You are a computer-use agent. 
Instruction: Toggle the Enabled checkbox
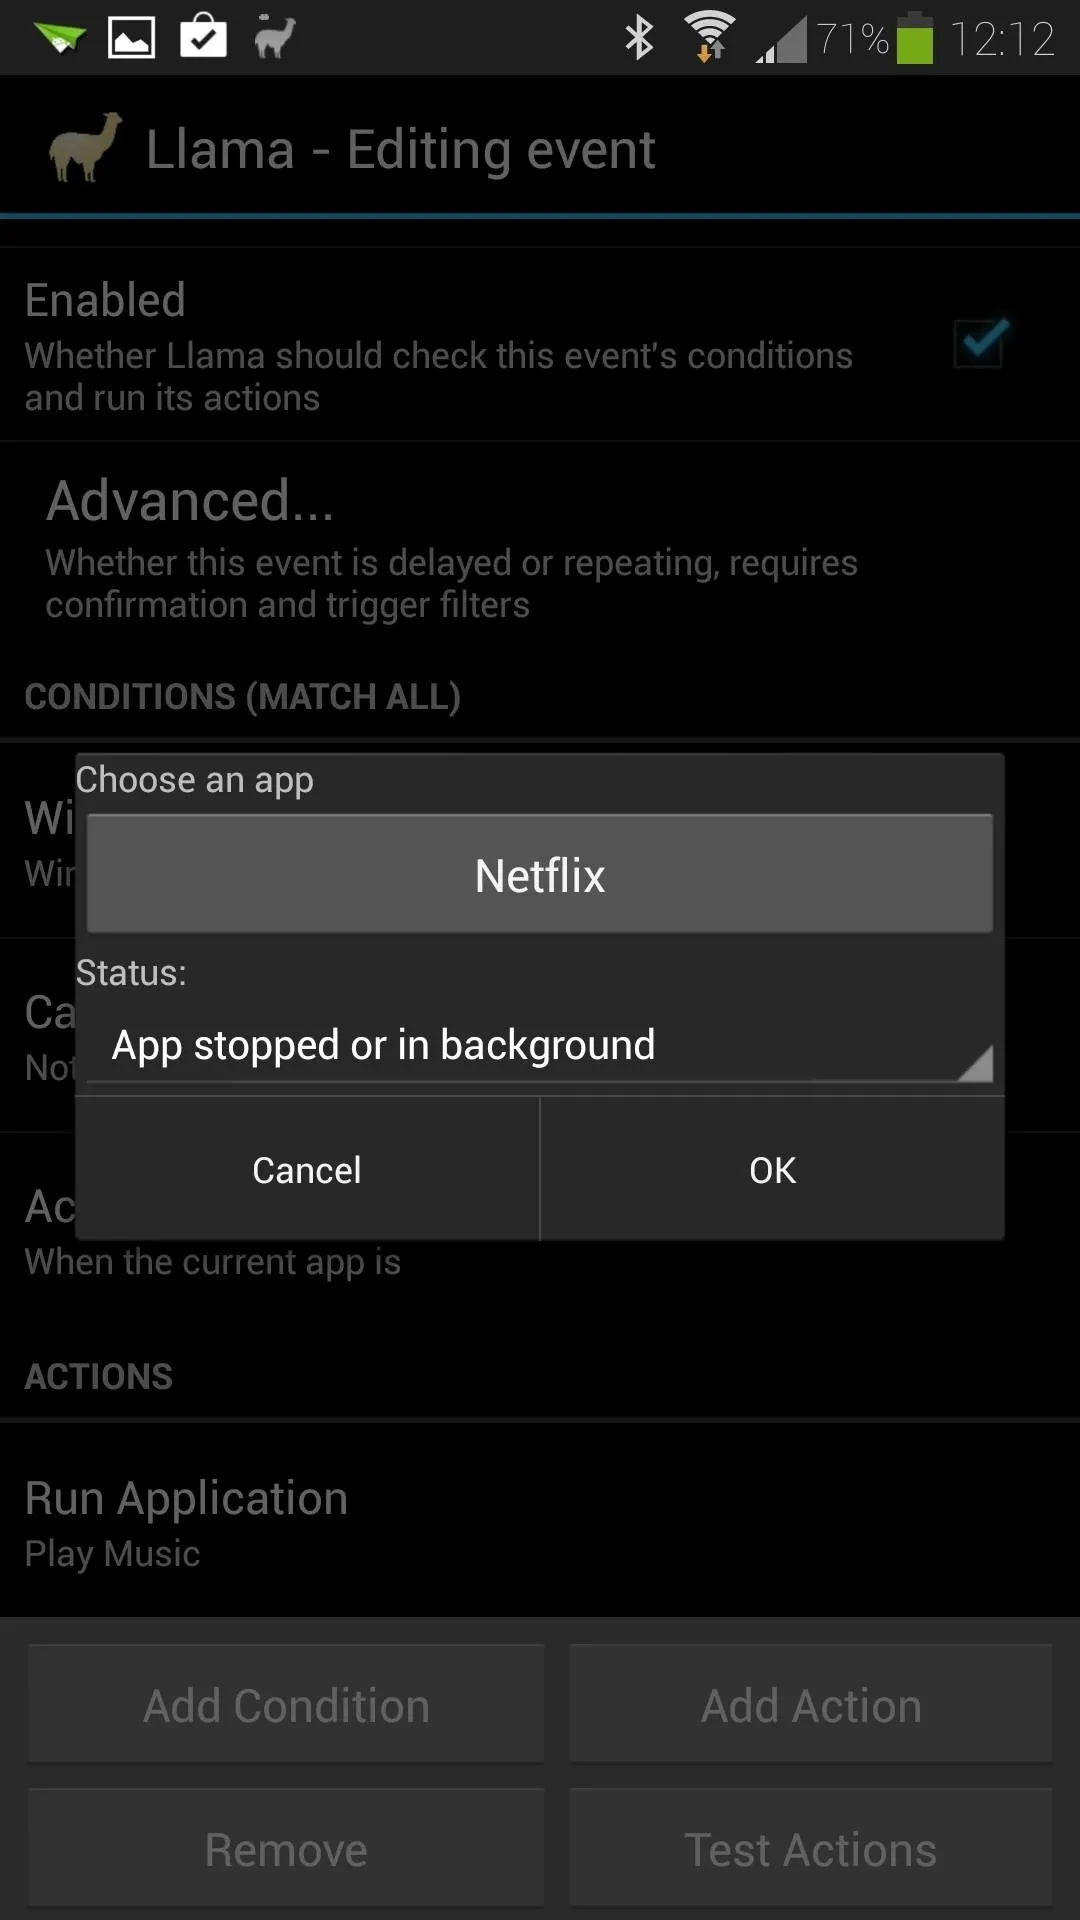pyautogui.click(x=980, y=342)
